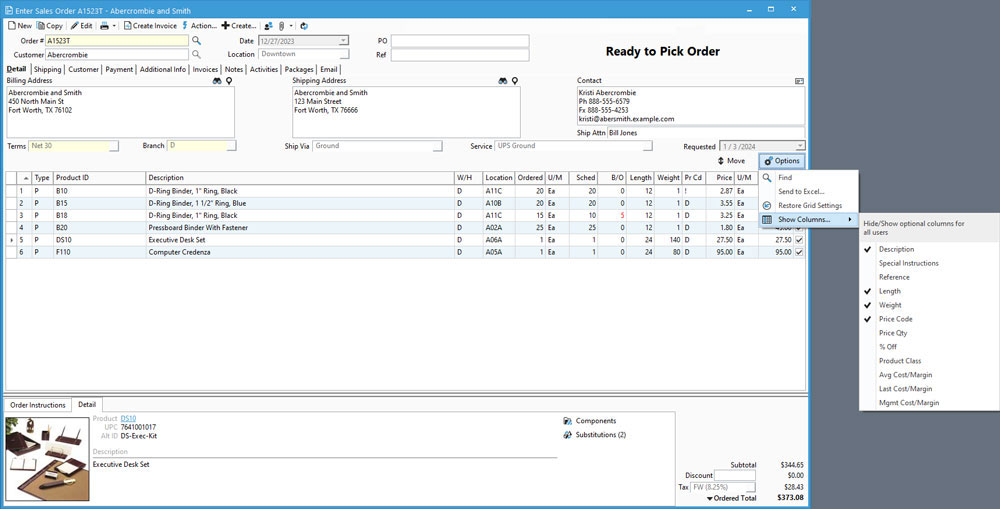The height and width of the screenshot is (509, 1000).
Task: Click the Executive Desk Set product thumbnail
Action: [46, 457]
